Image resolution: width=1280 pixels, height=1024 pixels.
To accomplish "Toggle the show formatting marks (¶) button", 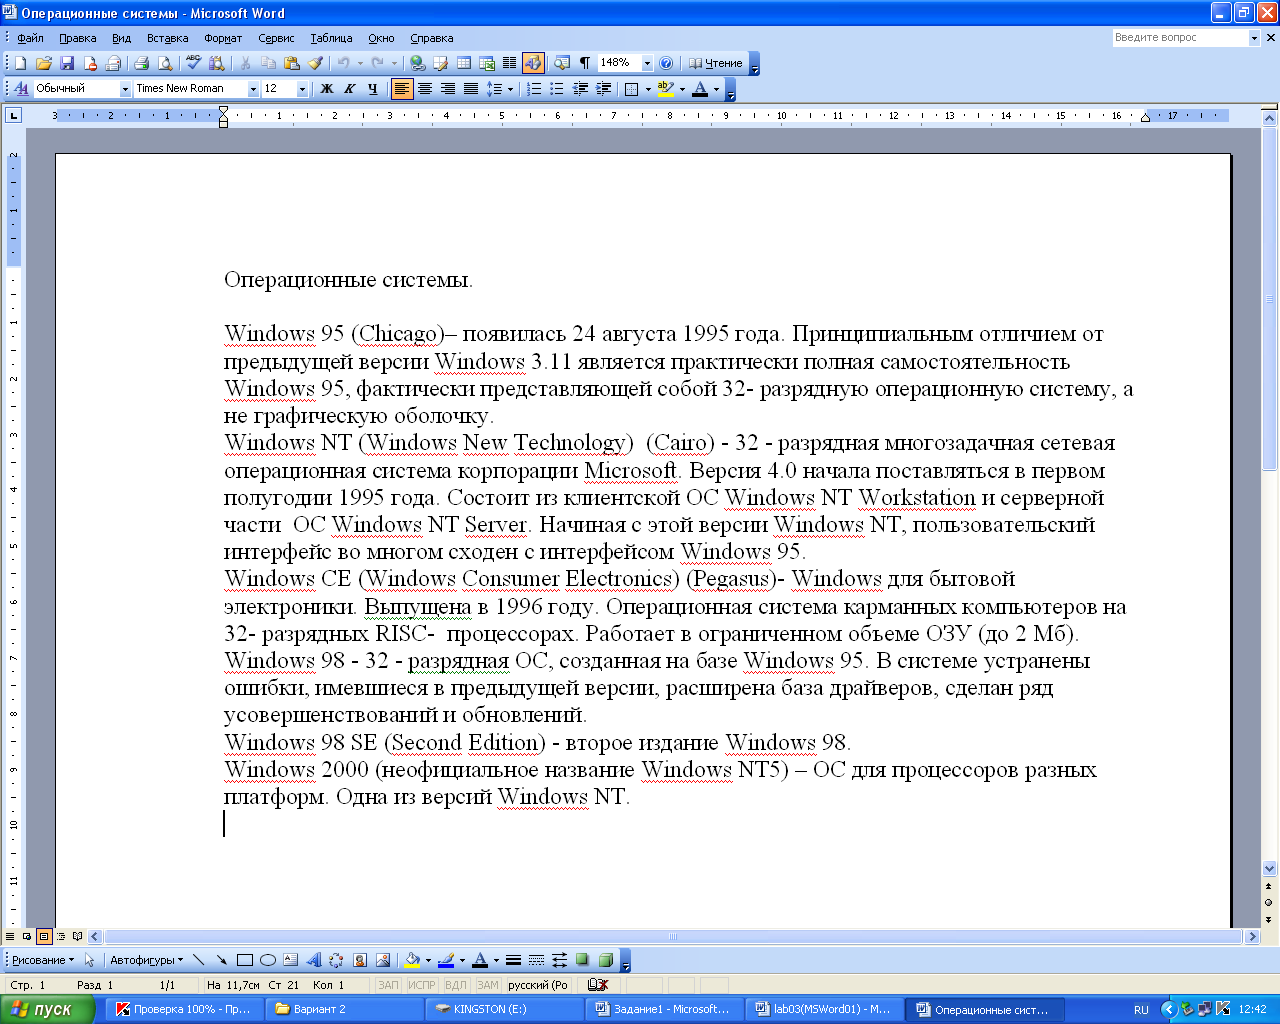I will [585, 63].
